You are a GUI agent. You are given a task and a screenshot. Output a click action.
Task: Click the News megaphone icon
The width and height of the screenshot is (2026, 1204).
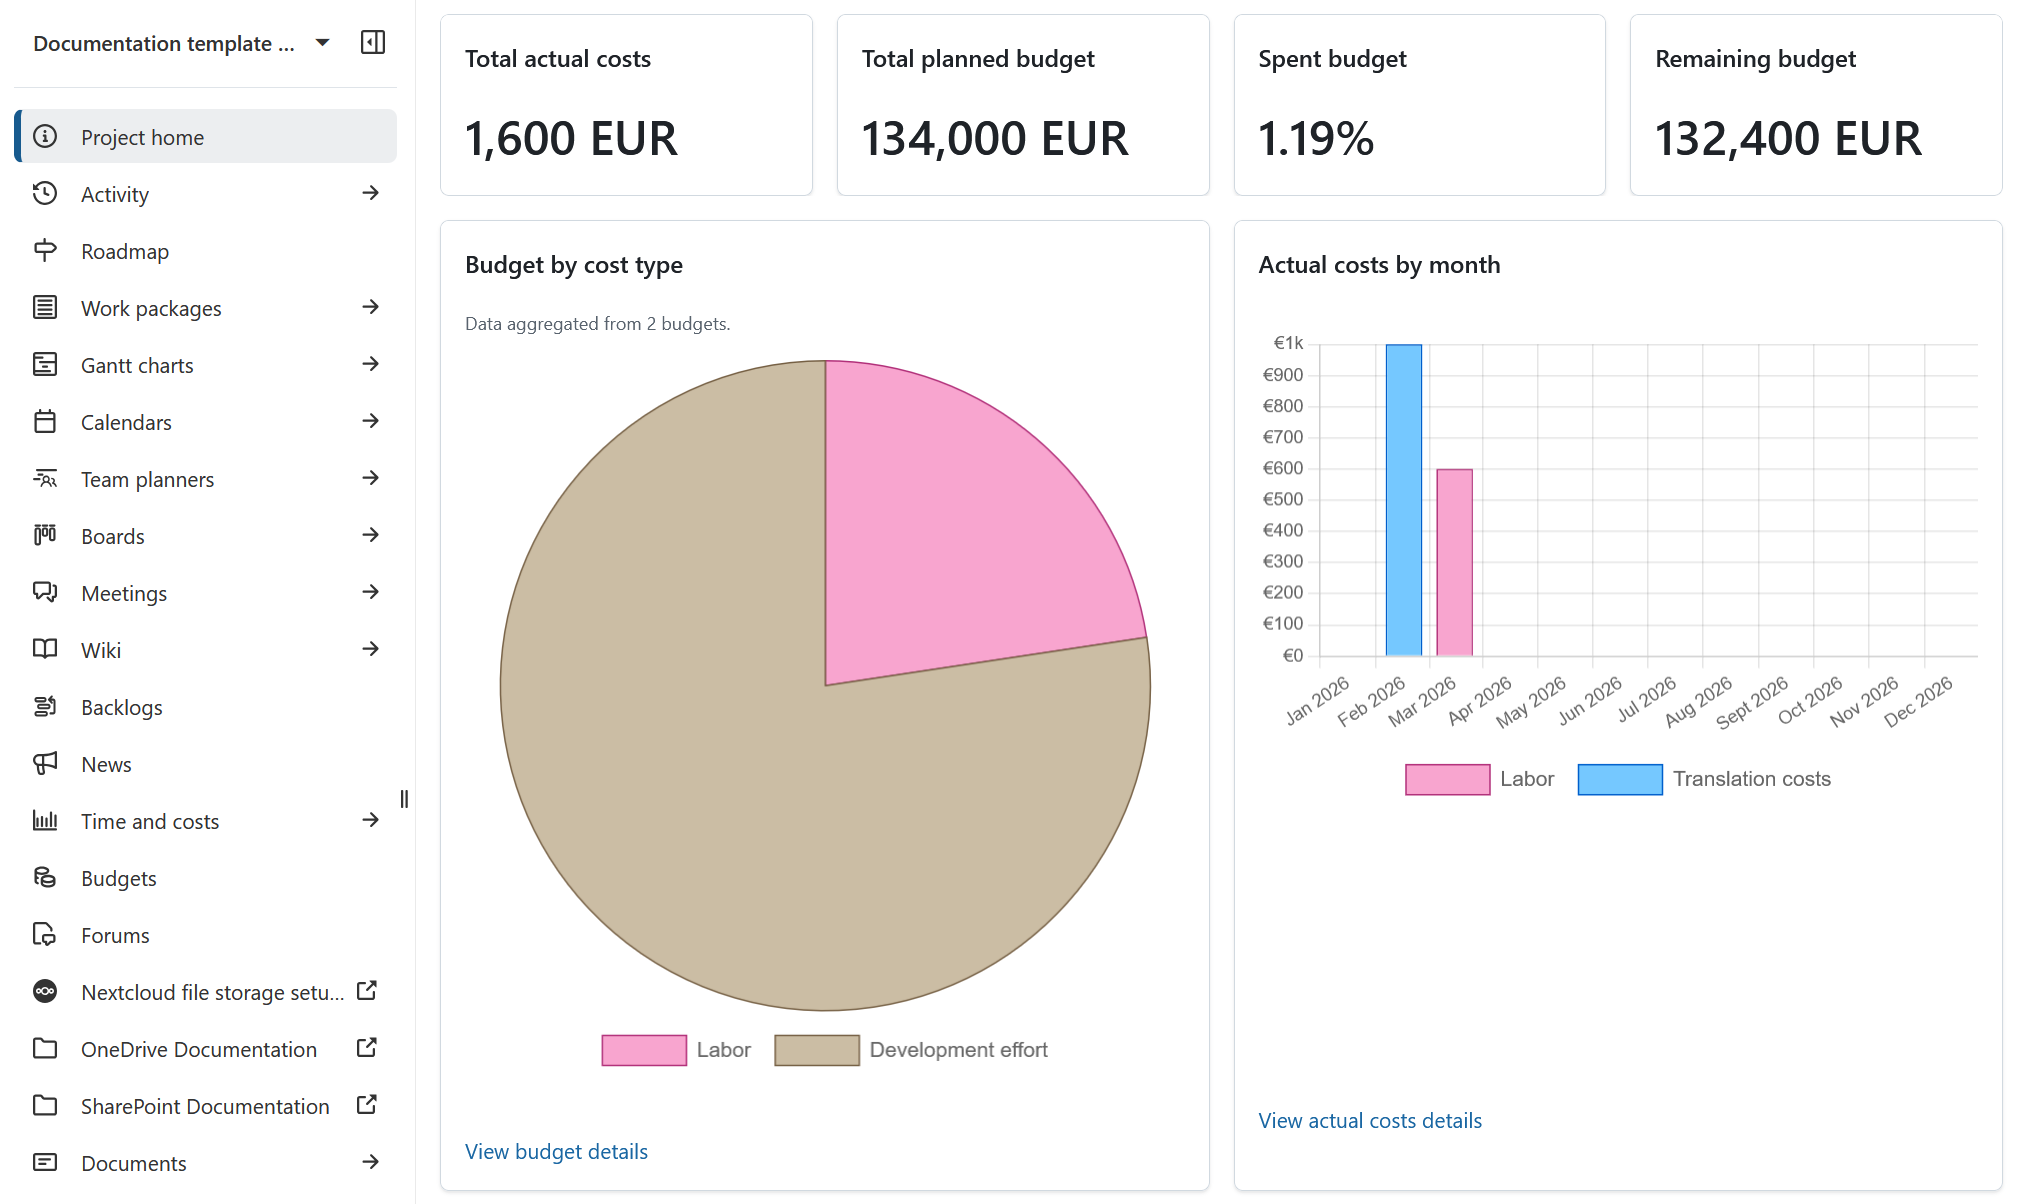[45, 763]
